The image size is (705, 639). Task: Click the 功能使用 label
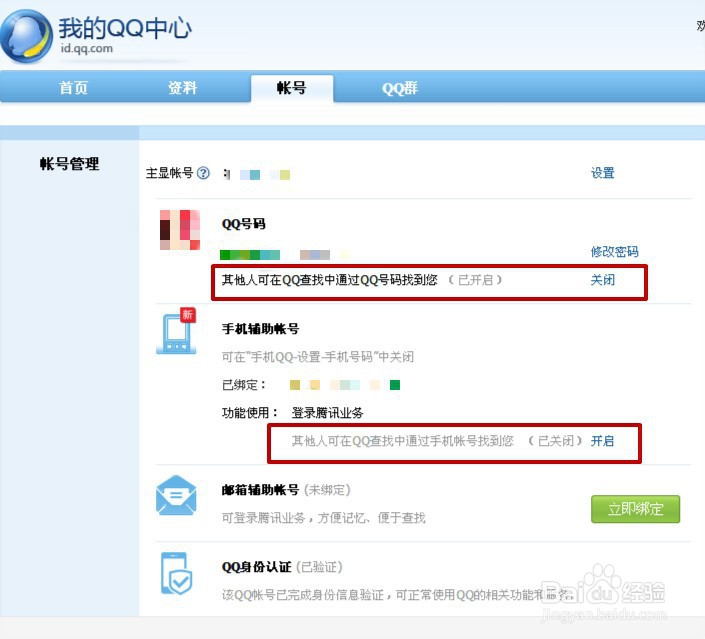[x=250, y=413]
